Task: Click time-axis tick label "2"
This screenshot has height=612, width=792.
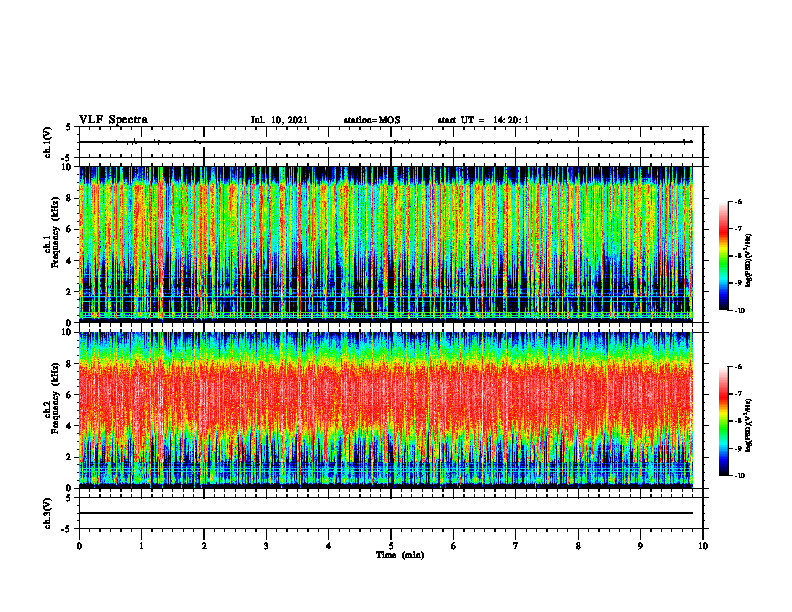Action: [204, 546]
